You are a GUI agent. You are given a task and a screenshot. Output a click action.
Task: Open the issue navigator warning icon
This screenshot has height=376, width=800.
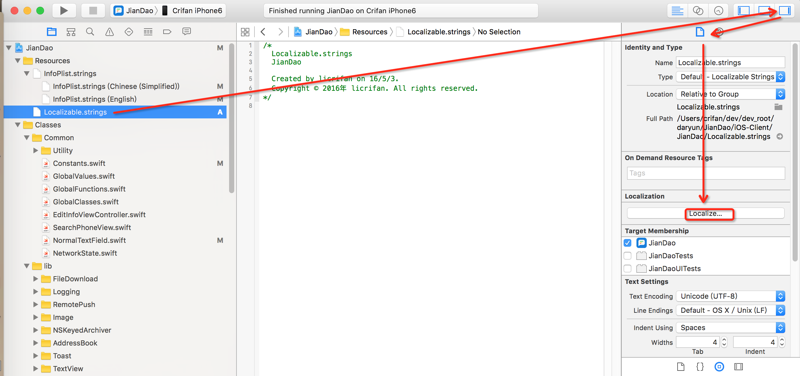pos(109,32)
